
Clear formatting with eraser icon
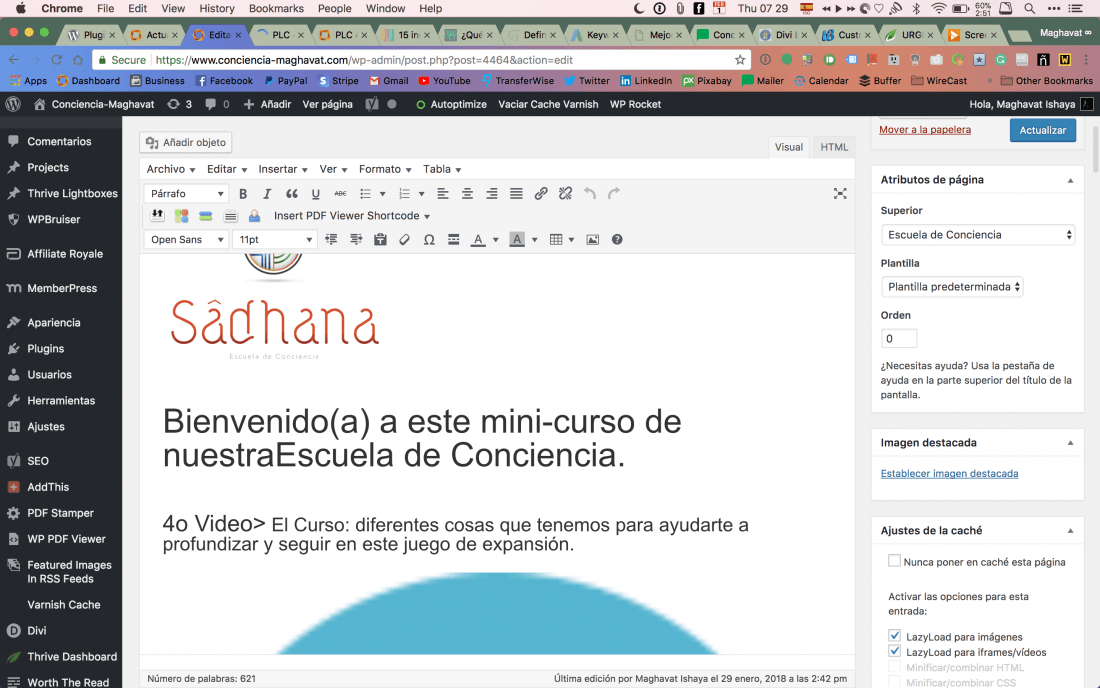click(405, 240)
